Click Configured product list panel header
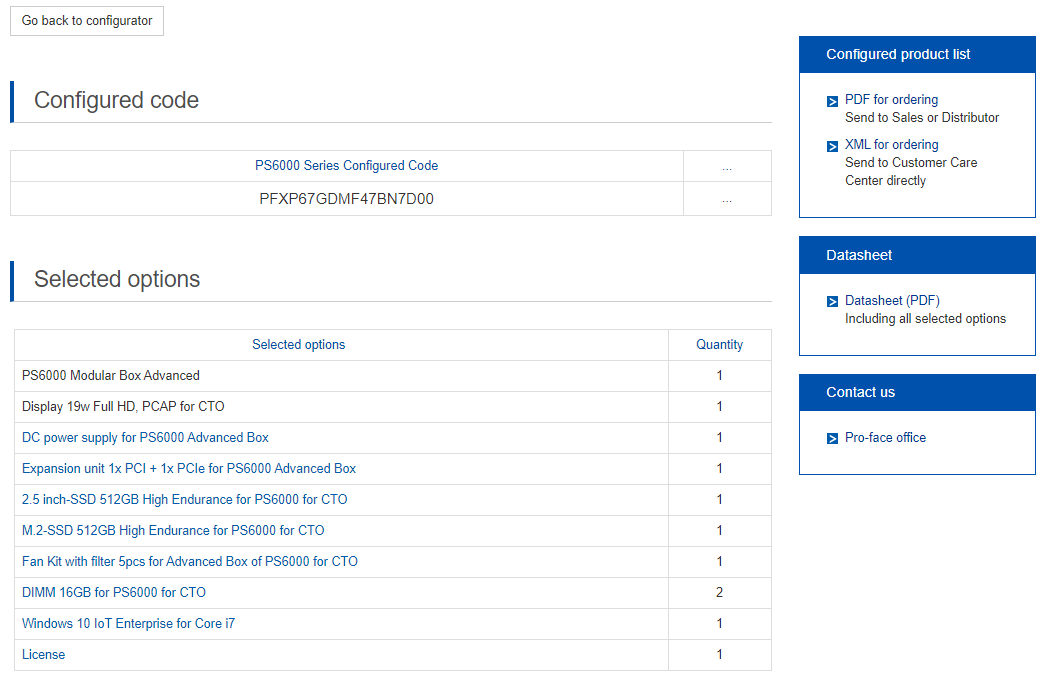Screen dimensions: 1049x691 pyautogui.click(x=917, y=54)
